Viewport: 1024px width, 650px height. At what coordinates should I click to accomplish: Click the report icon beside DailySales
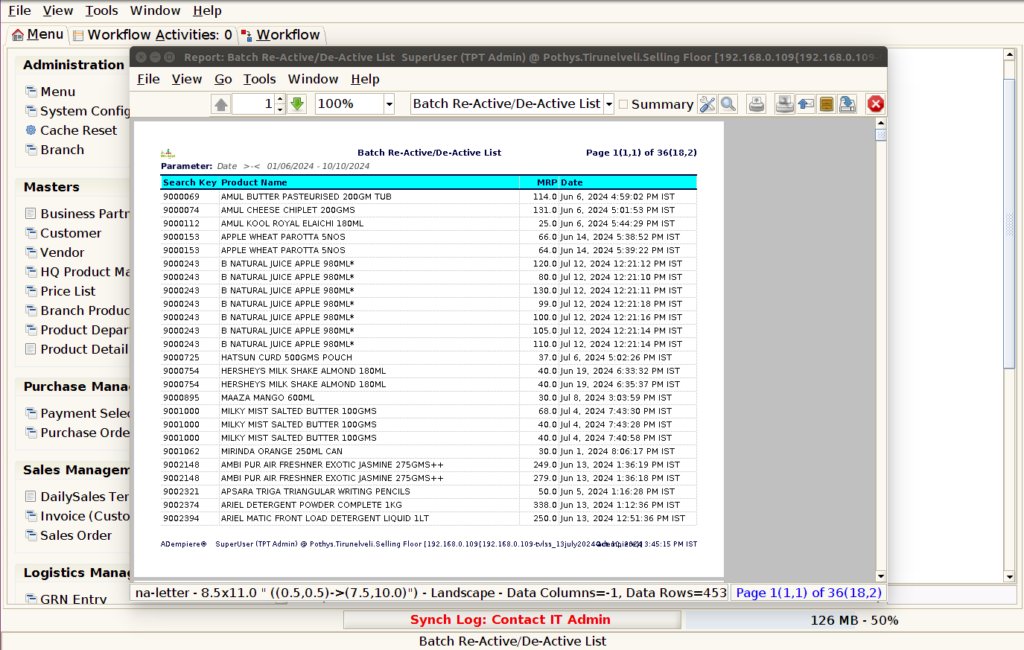pyautogui.click(x=31, y=496)
